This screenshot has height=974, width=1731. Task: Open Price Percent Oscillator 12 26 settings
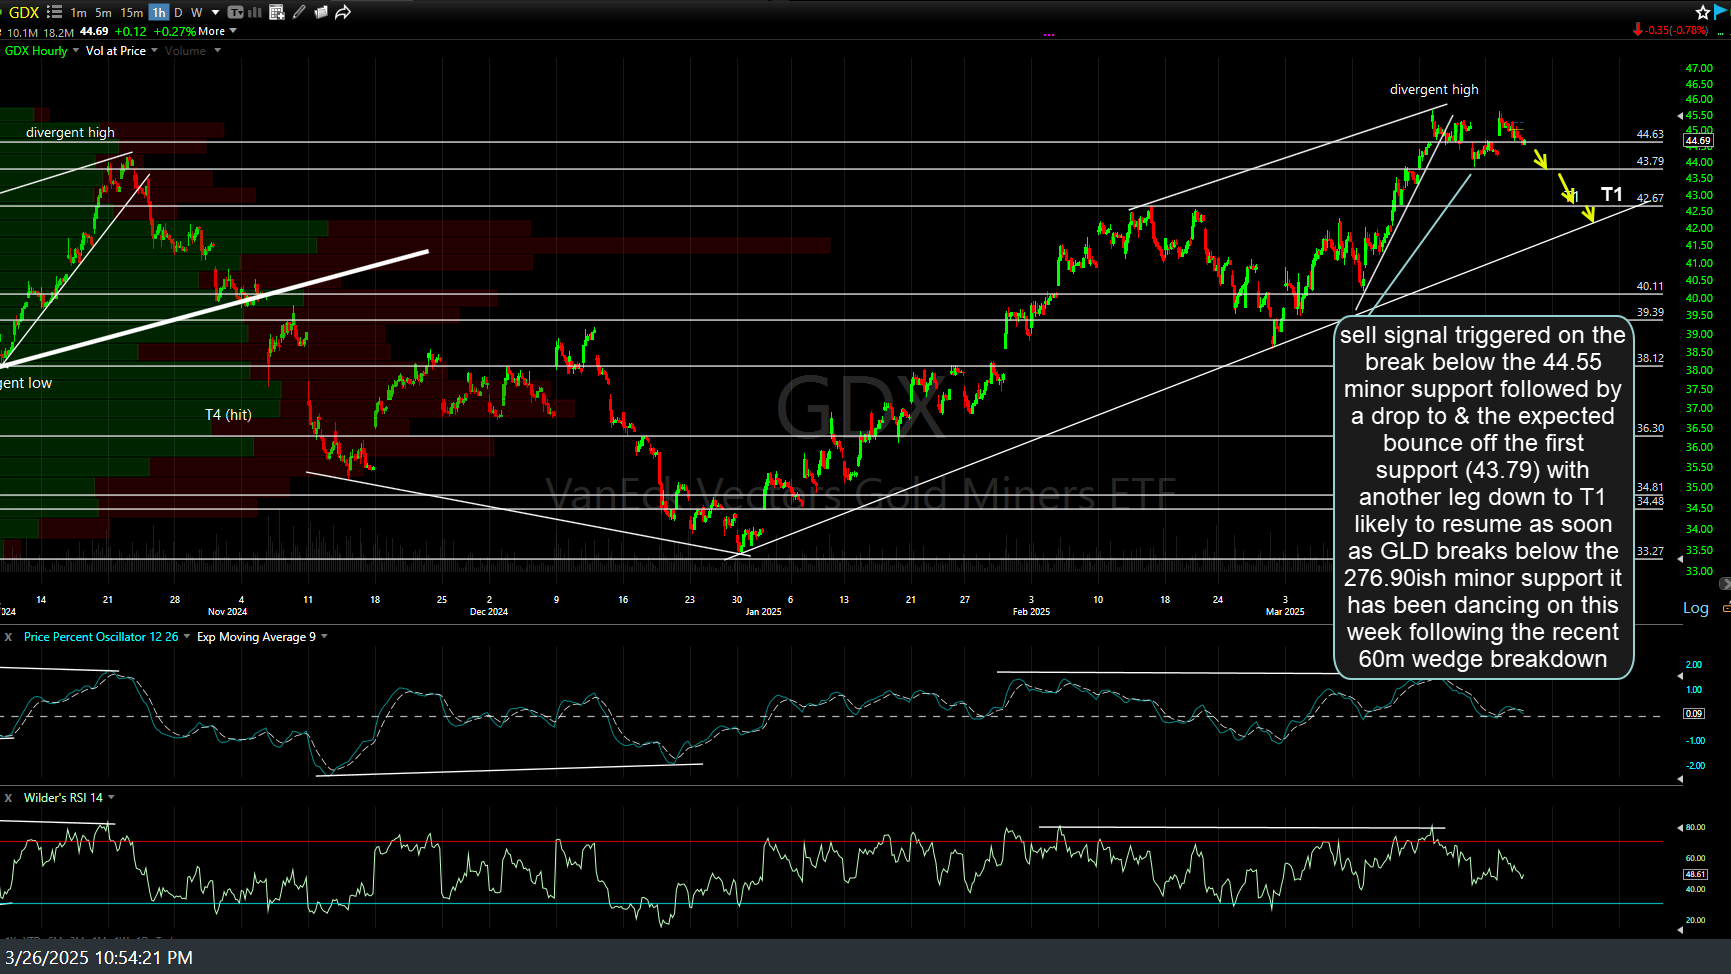(x=103, y=636)
